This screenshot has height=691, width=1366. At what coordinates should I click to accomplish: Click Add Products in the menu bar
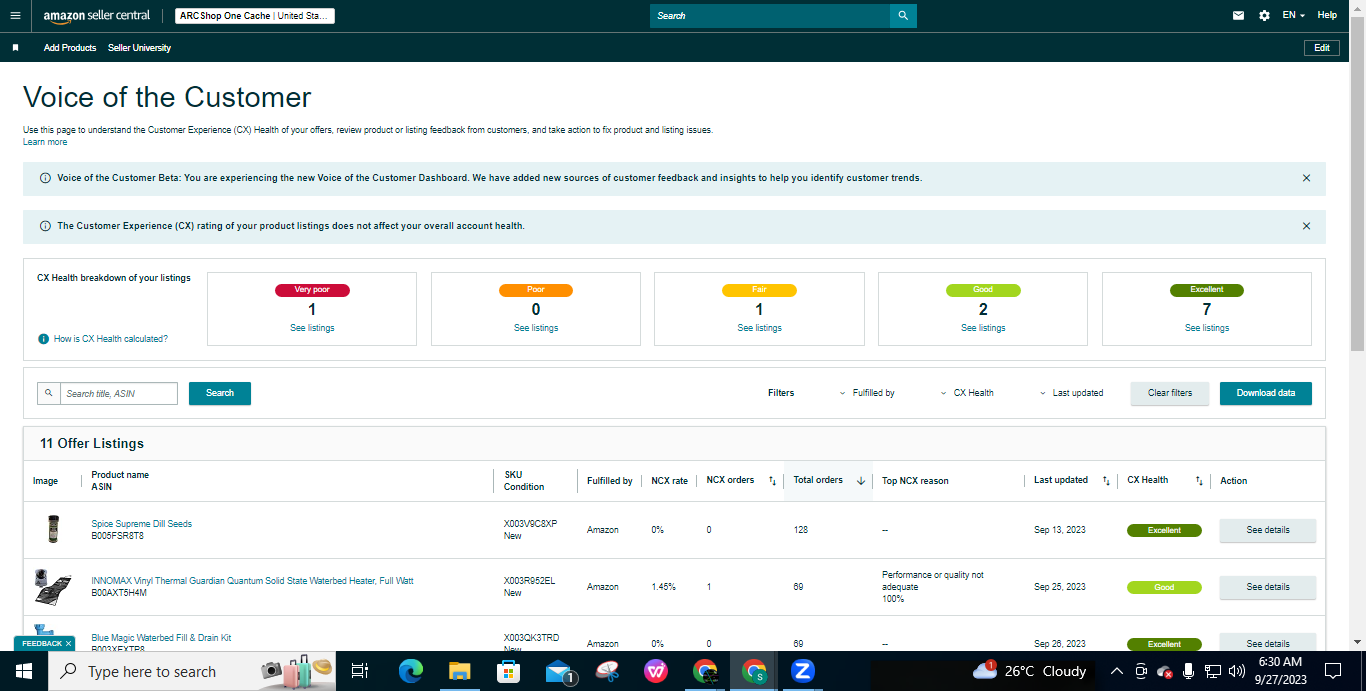pyautogui.click(x=70, y=48)
